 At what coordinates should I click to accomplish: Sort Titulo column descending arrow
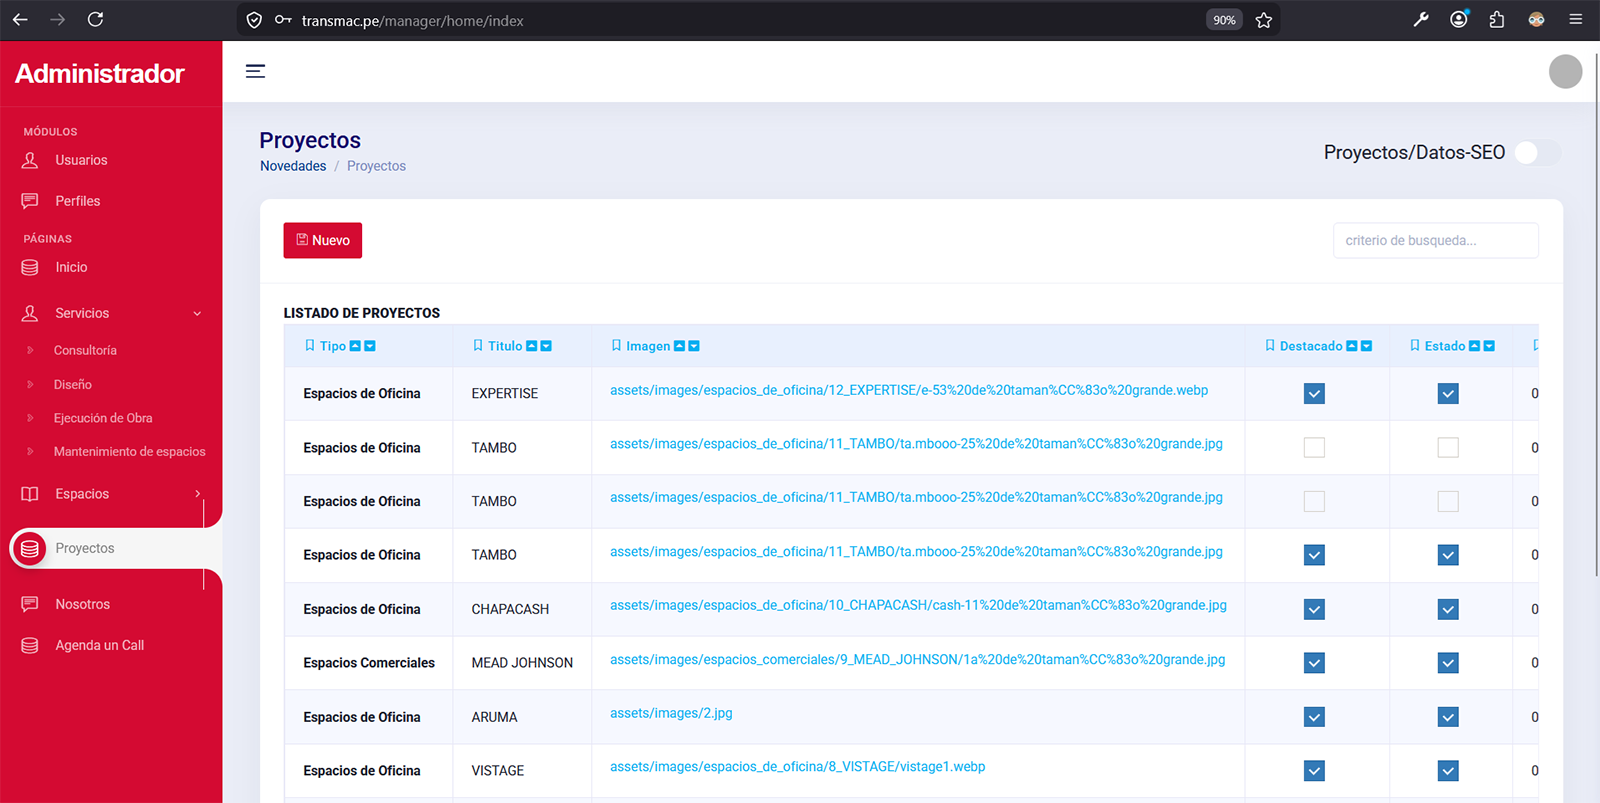[546, 346]
